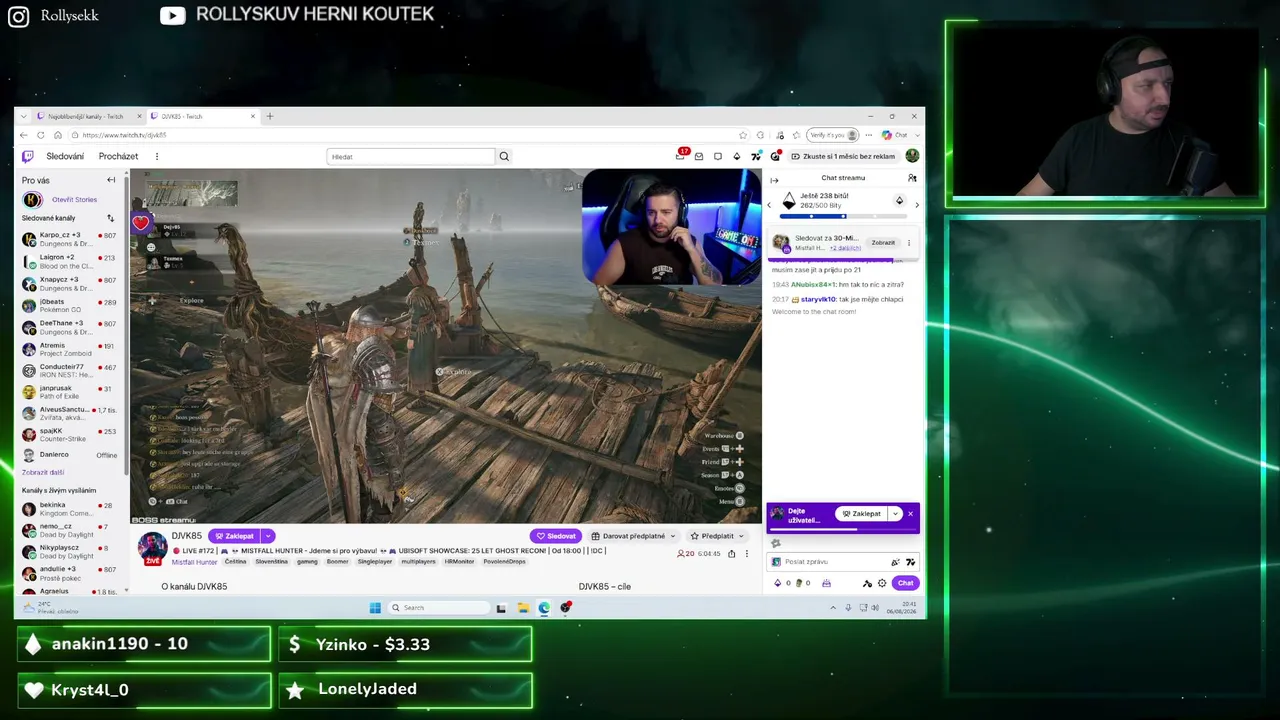
Task: Open the Xnapycz channel in sidebar
Action: pyautogui.click(x=70, y=283)
